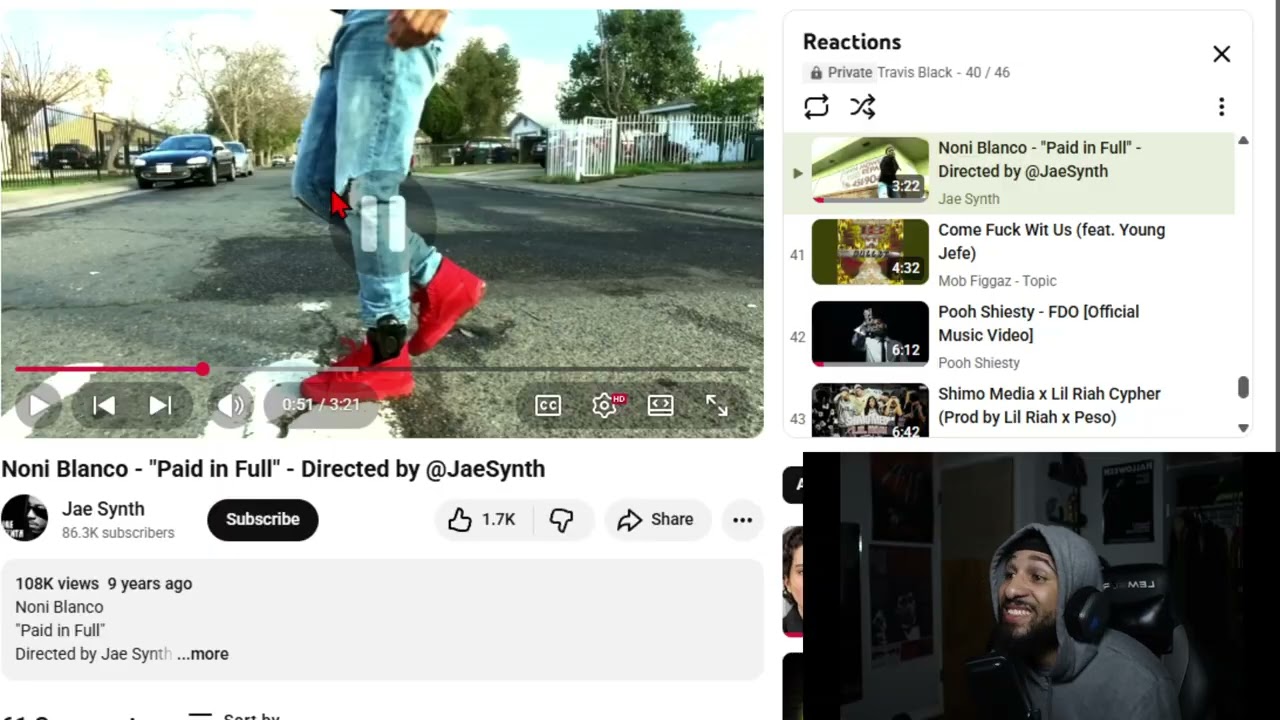Toggle shuffle playlist button

863,107
